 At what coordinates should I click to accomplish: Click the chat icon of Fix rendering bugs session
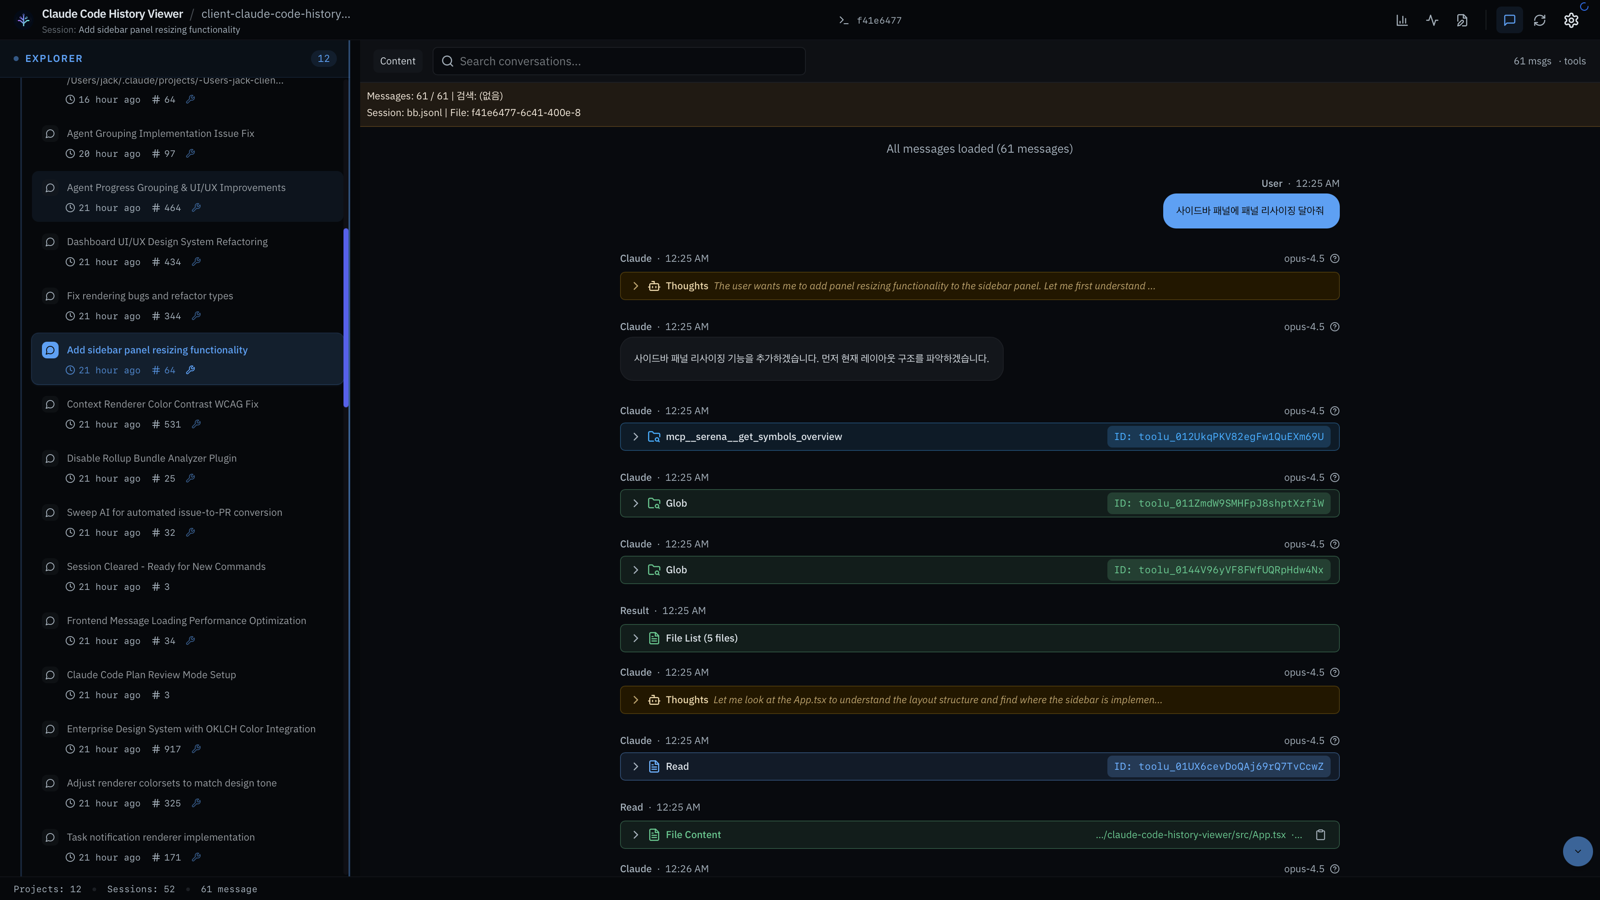(x=50, y=296)
